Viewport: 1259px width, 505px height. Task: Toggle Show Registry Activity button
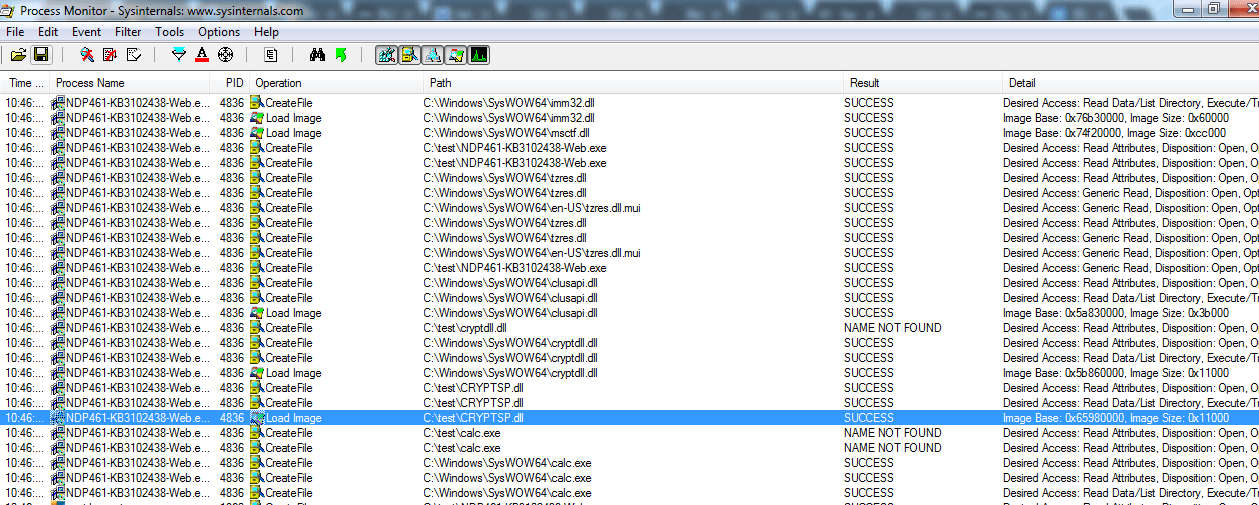coord(386,55)
